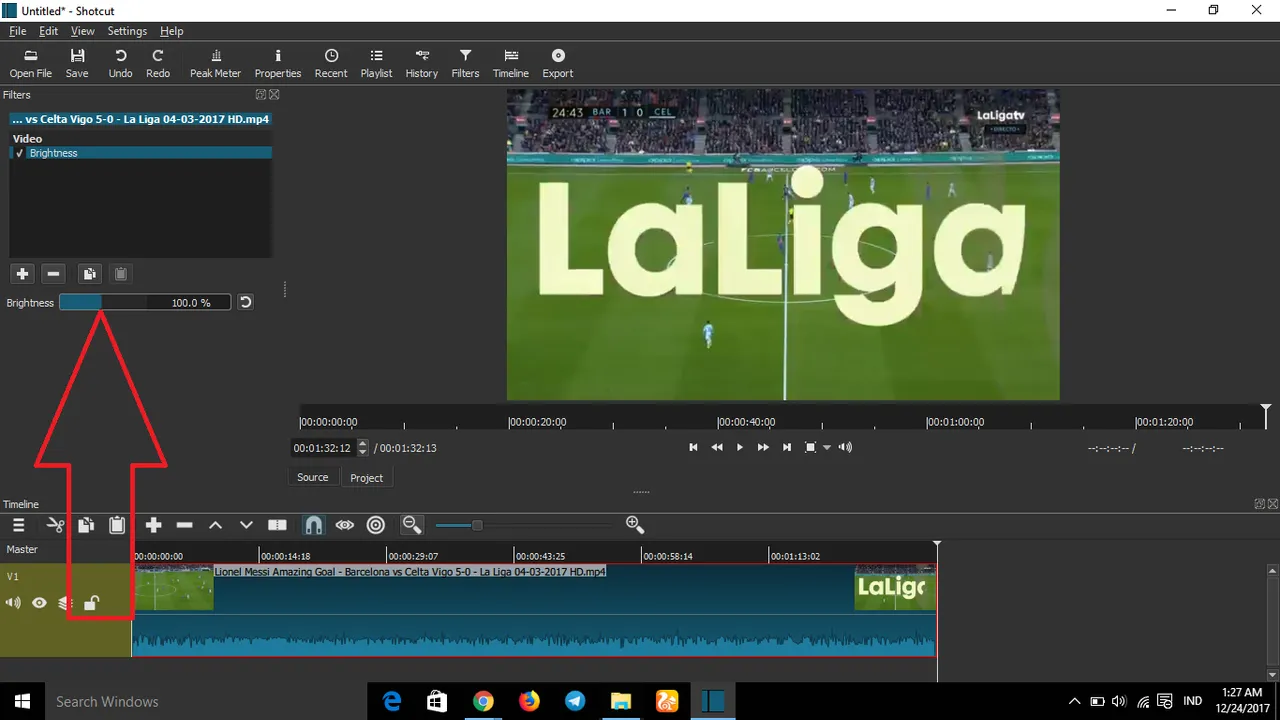
Task: Skip to the next point in player
Action: point(787,447)
